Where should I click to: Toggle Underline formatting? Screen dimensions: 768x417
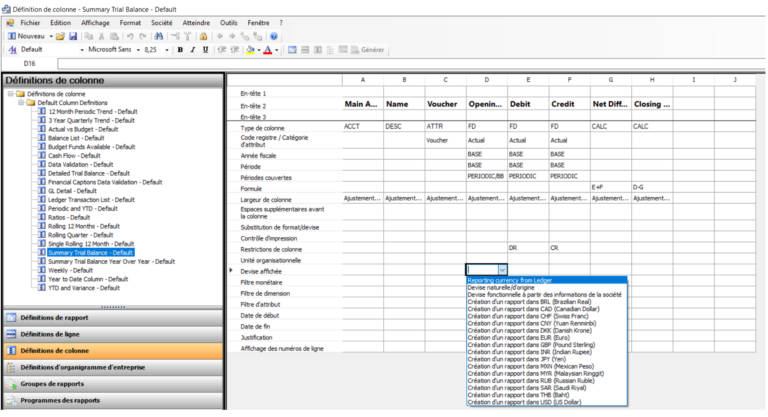tap(204, 49)
